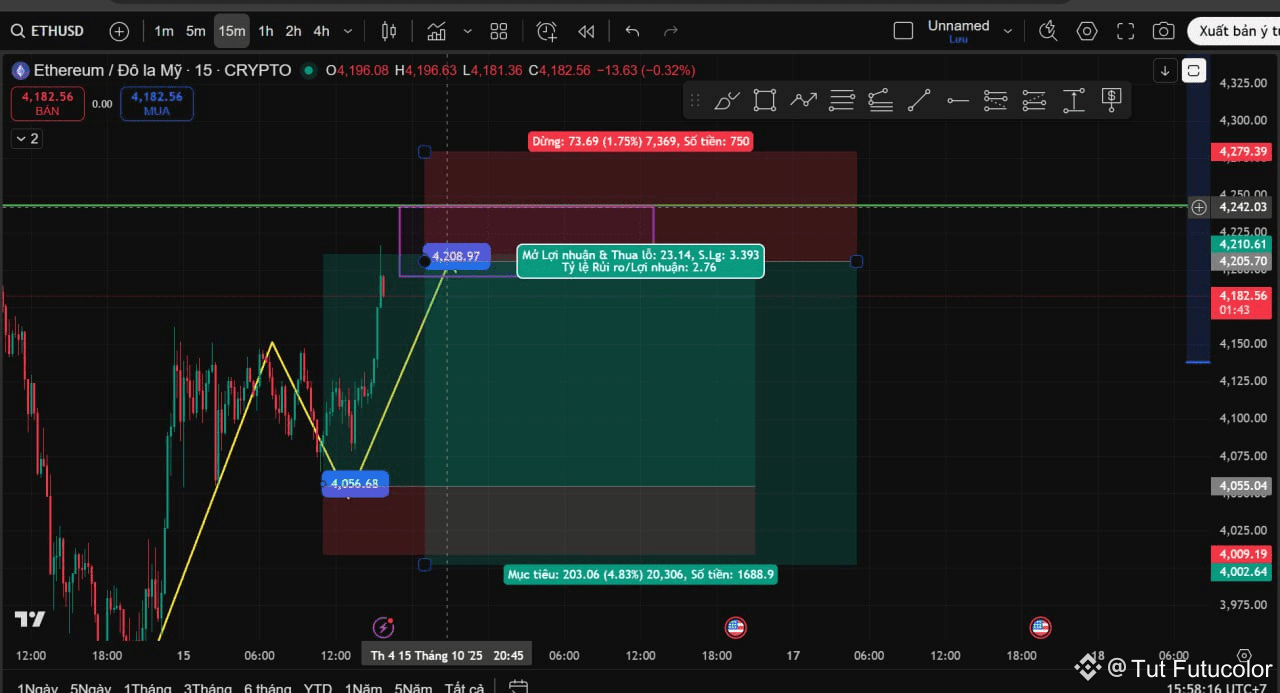Click the green Mục tiêu target label

tap(641, 574)
